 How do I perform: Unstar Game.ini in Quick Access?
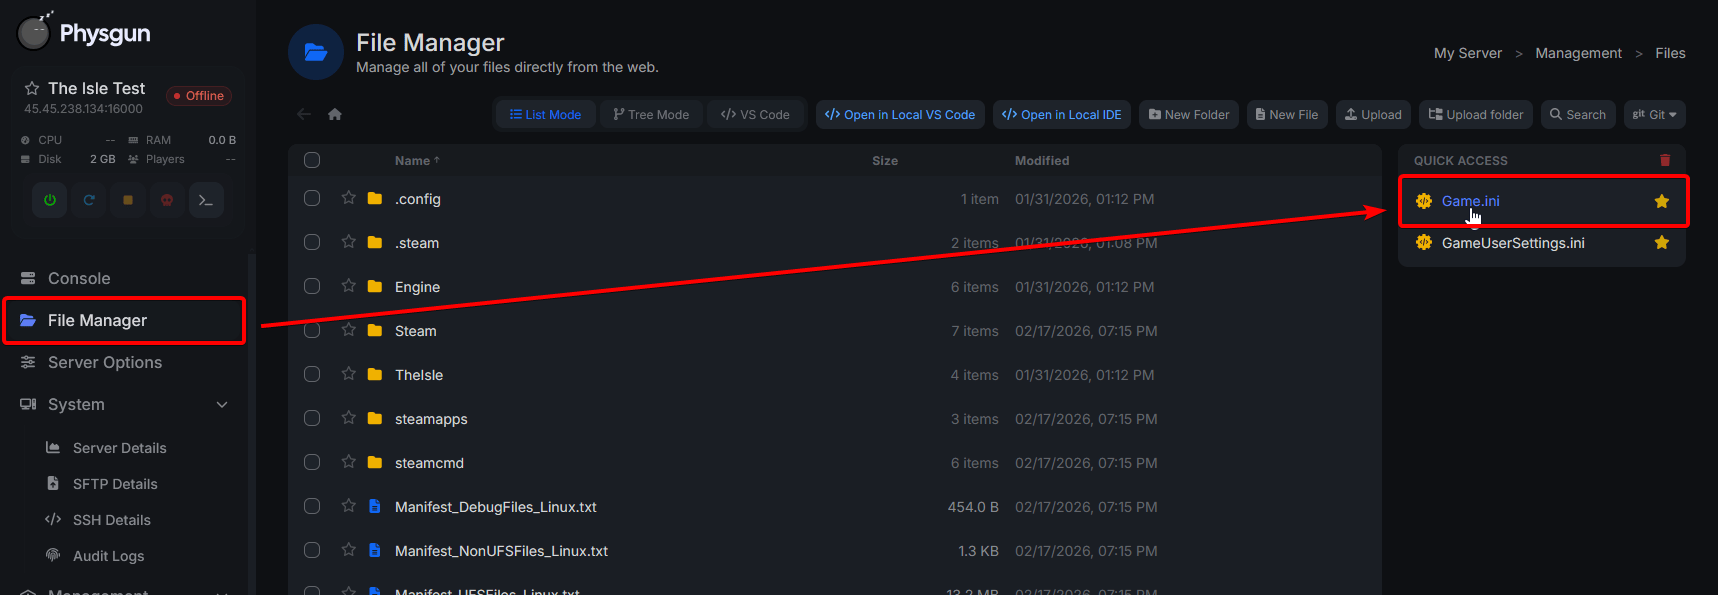[x=1662, y=201]
